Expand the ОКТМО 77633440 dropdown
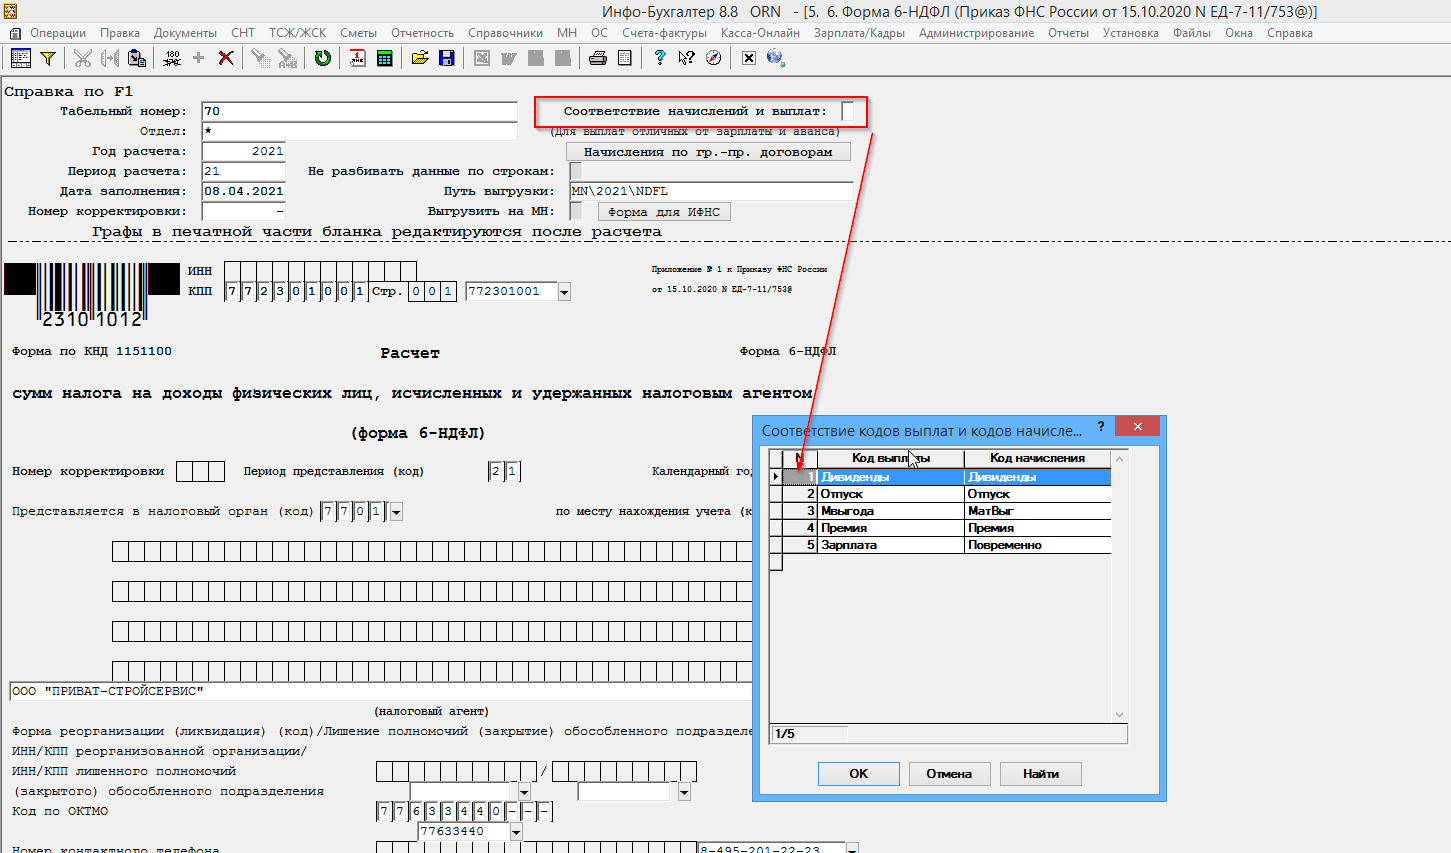Image resolution: width=1451 pixels, height=853 pixels. click(516, 832)
